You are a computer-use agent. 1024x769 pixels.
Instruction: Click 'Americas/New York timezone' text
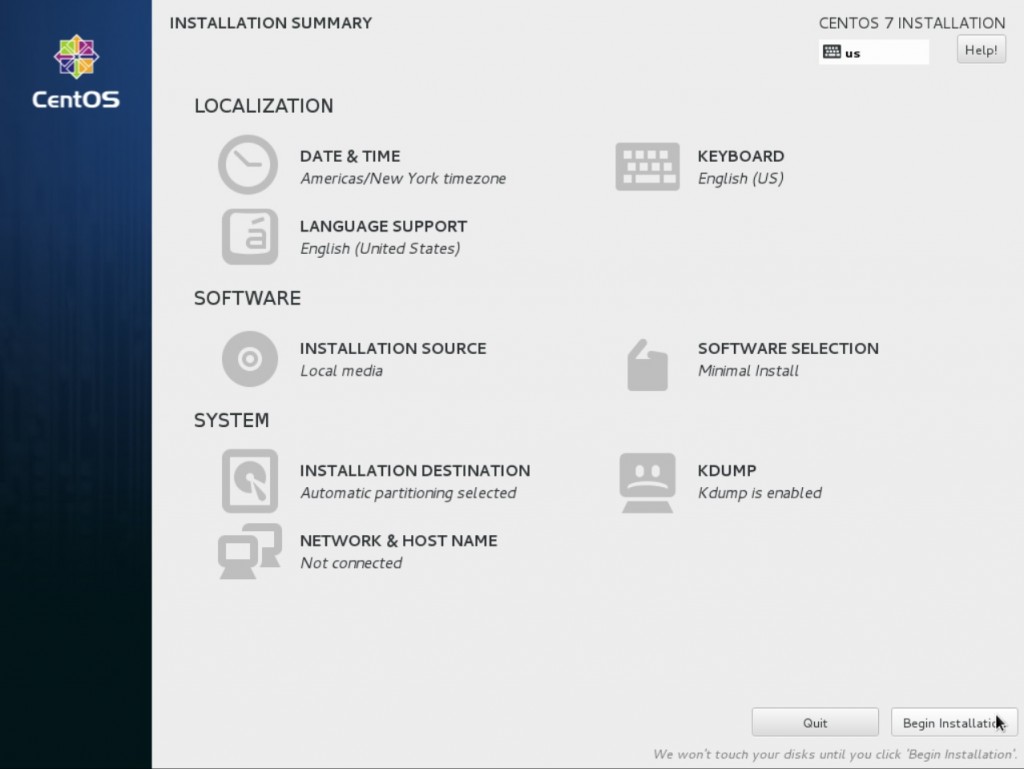[x=403, y=178]
